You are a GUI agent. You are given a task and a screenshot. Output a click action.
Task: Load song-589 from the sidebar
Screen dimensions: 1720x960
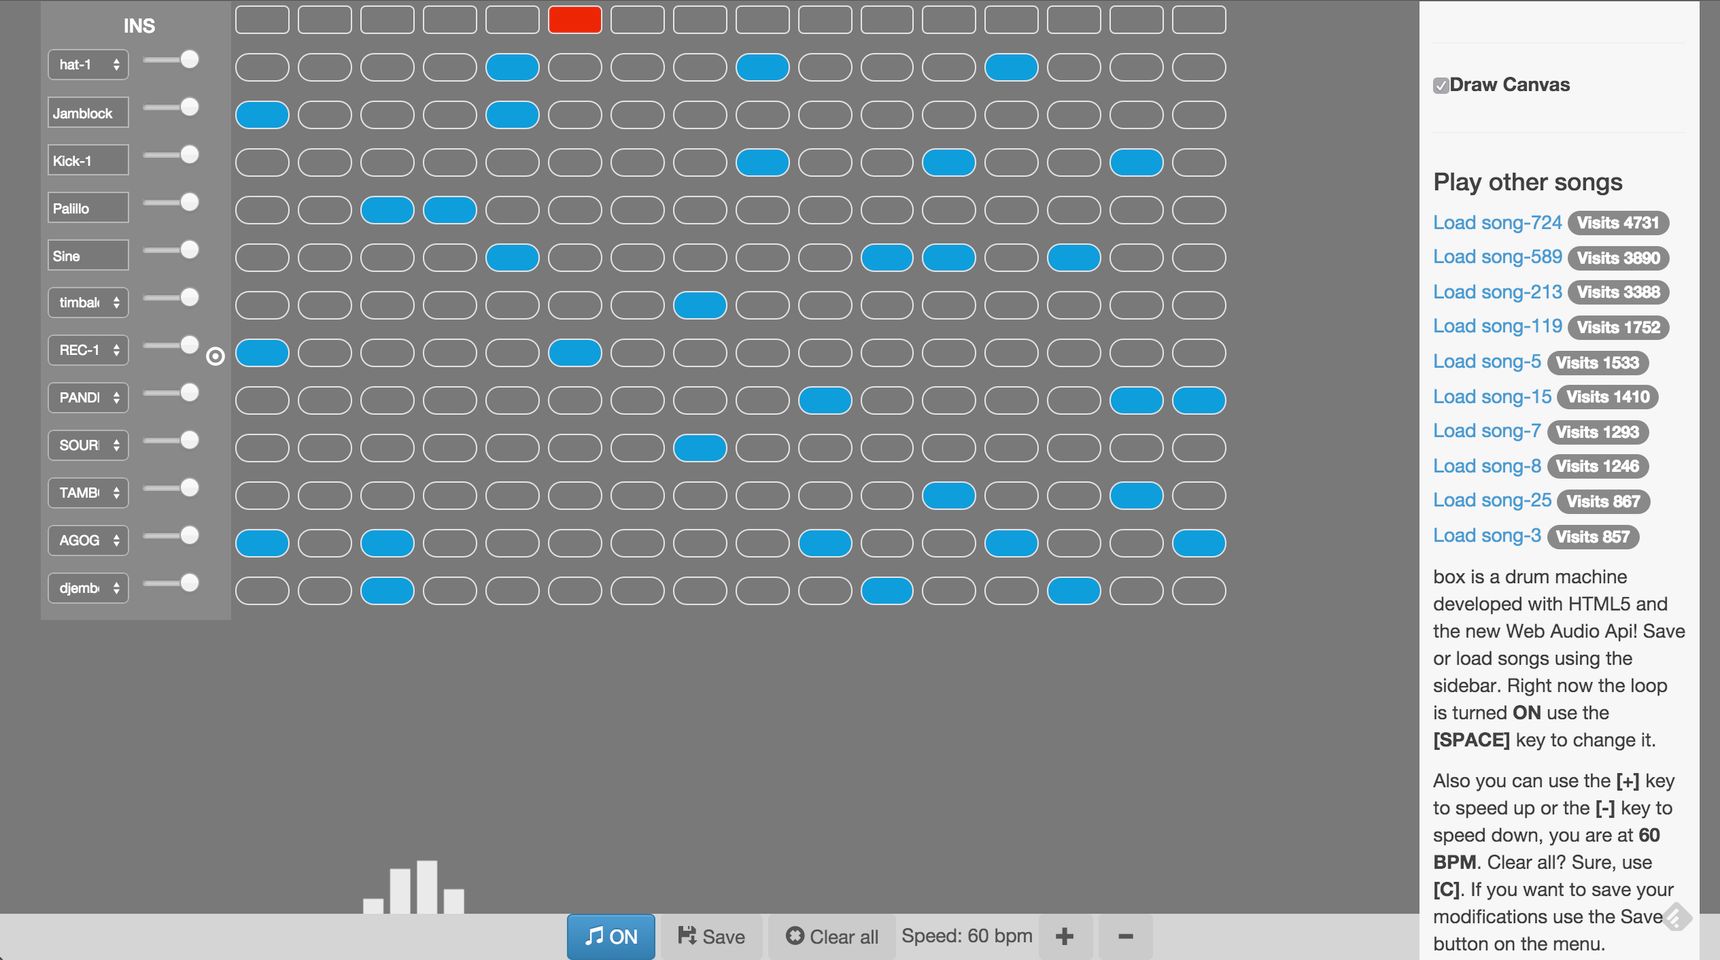click(x=1497, y=257)
